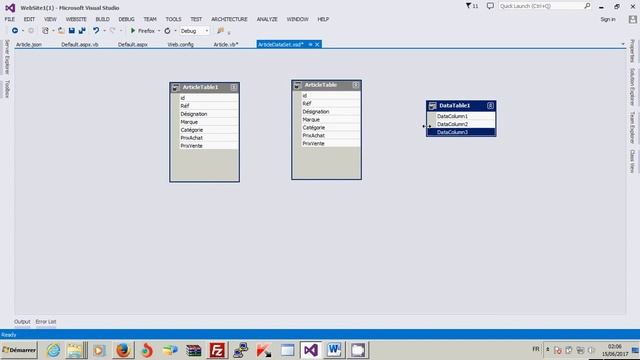Switch to the Article.json tab

point(29,44)
